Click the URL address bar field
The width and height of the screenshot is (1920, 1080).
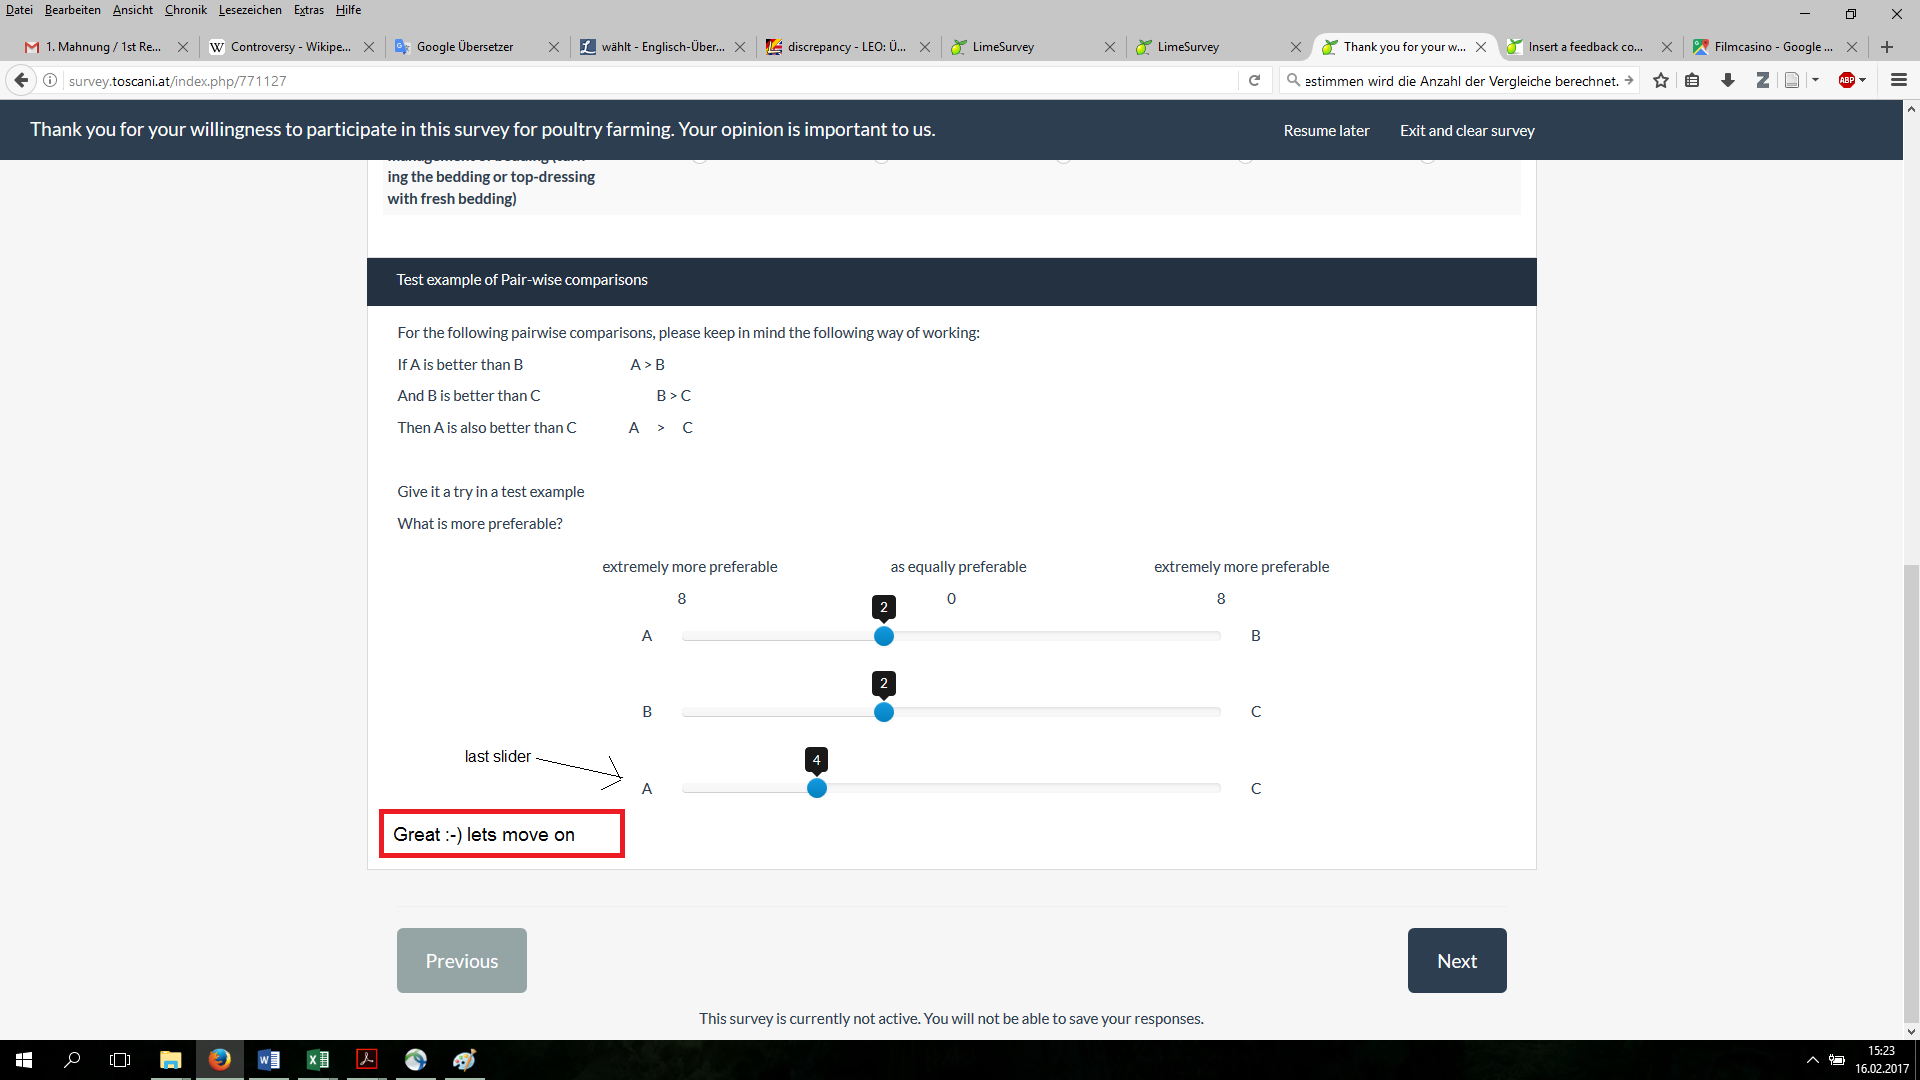pos(650,81)
